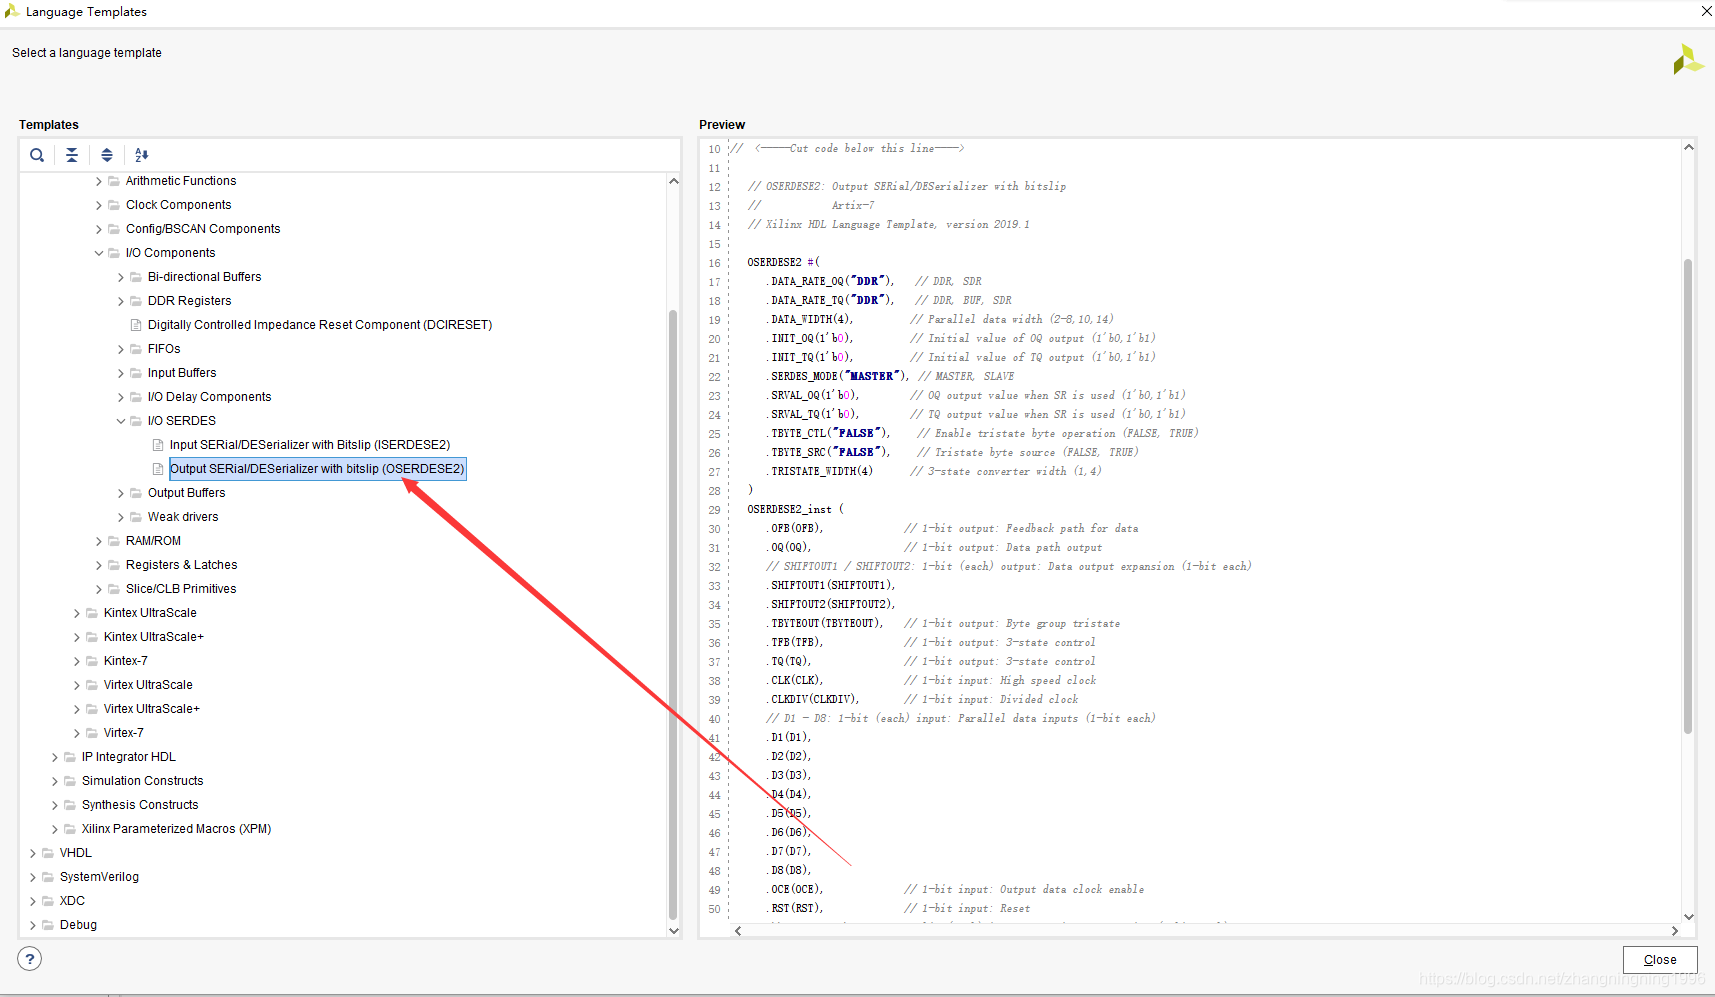Screen dimensions: 1715x997
Task: Expand the FIFOs folder
Action: click(x=121, y=349)
